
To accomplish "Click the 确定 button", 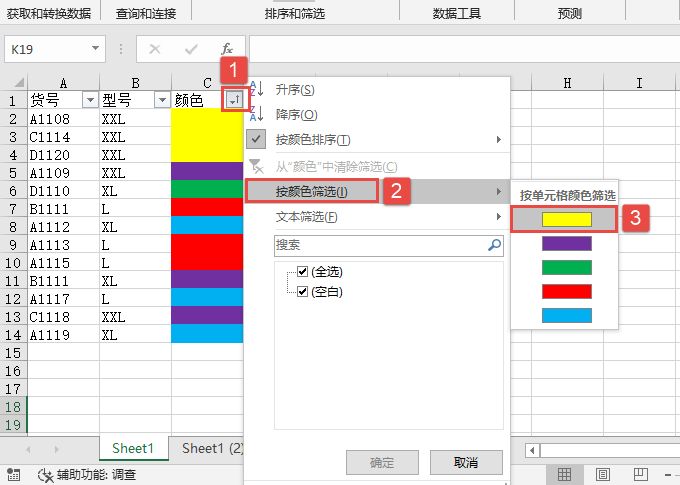I will pos(382,462).
